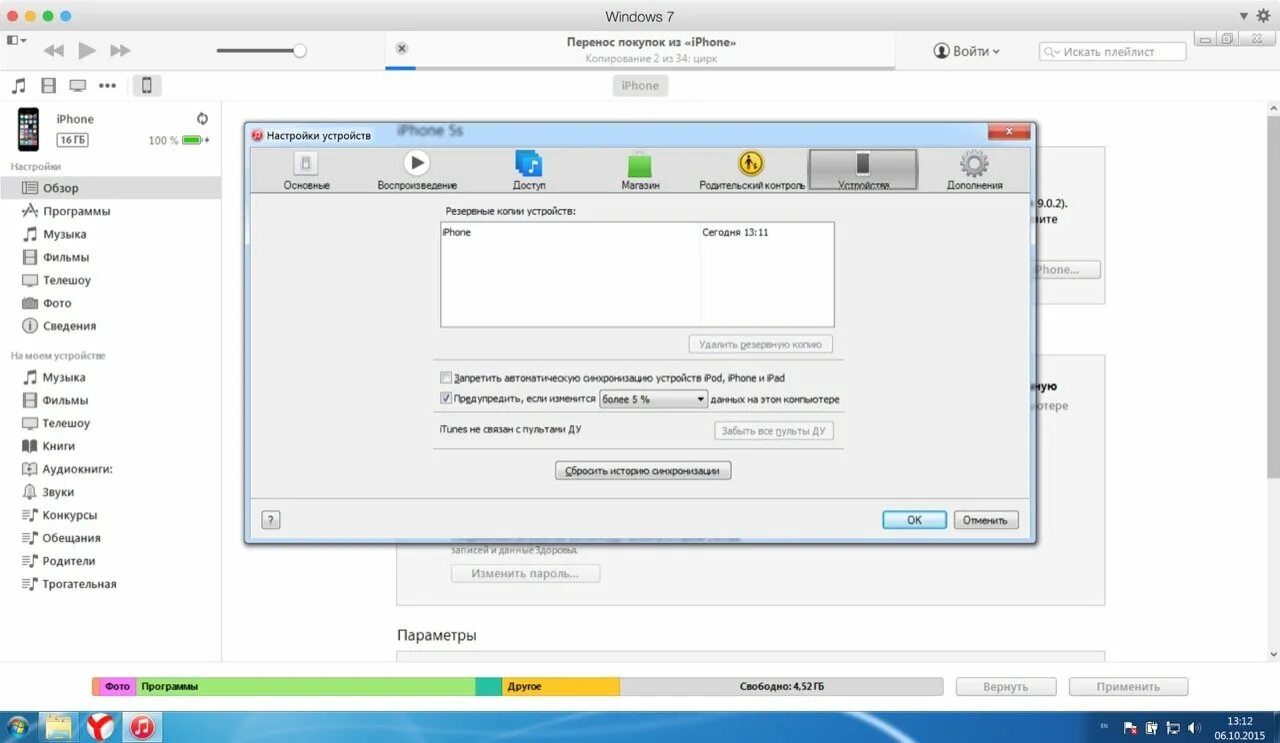
Task: Select the Устройства preferences tab
Action: pyautogui.click(x=863, y=170)
